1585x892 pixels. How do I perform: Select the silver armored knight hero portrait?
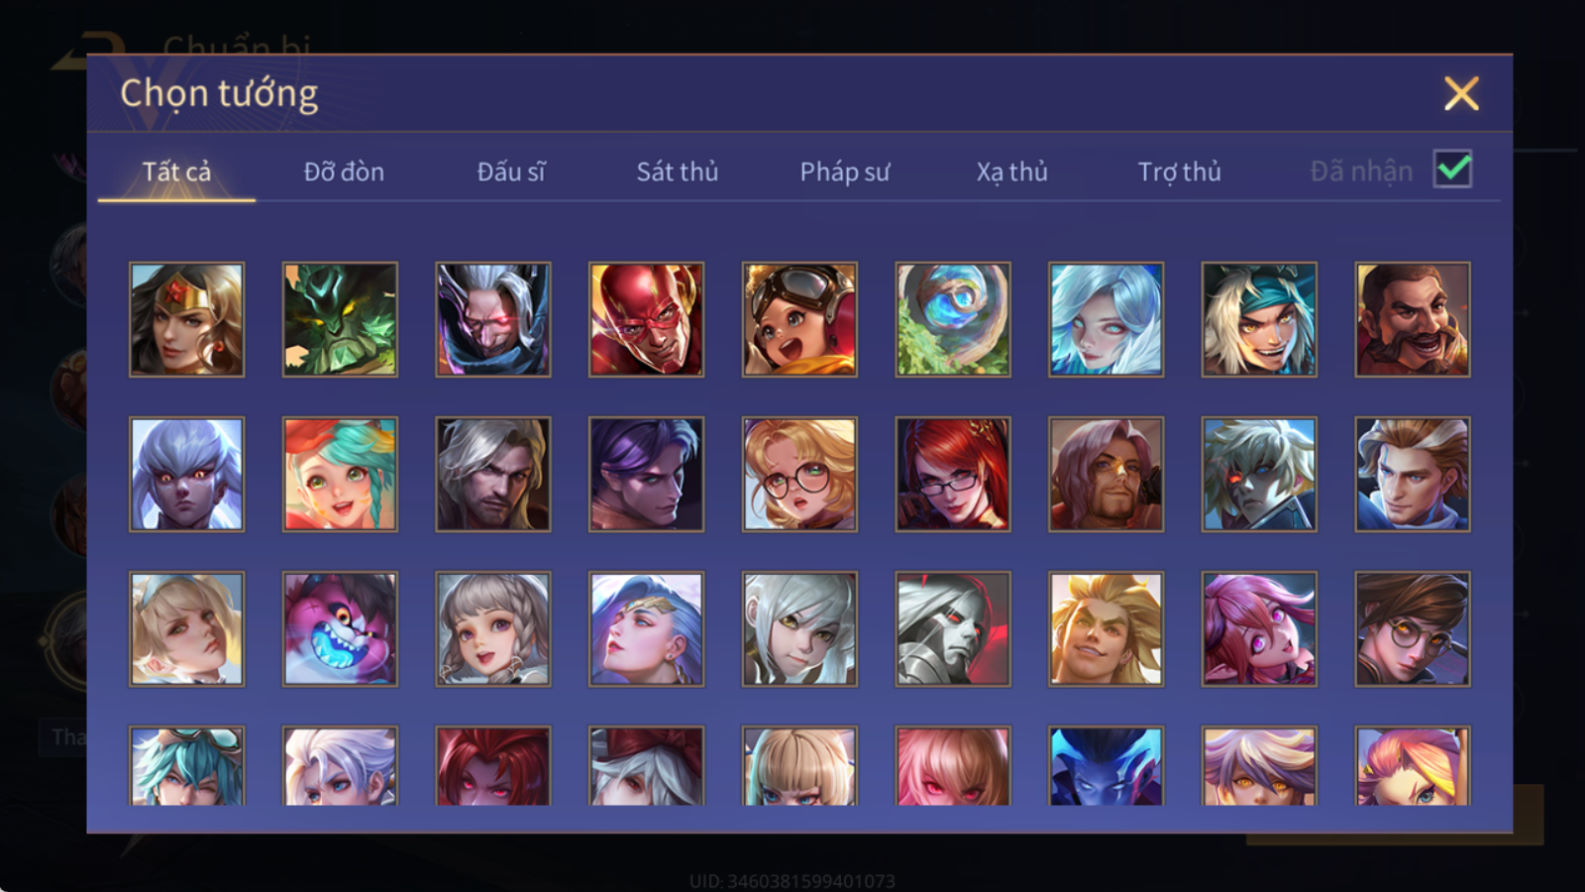[x=953, y=629]
